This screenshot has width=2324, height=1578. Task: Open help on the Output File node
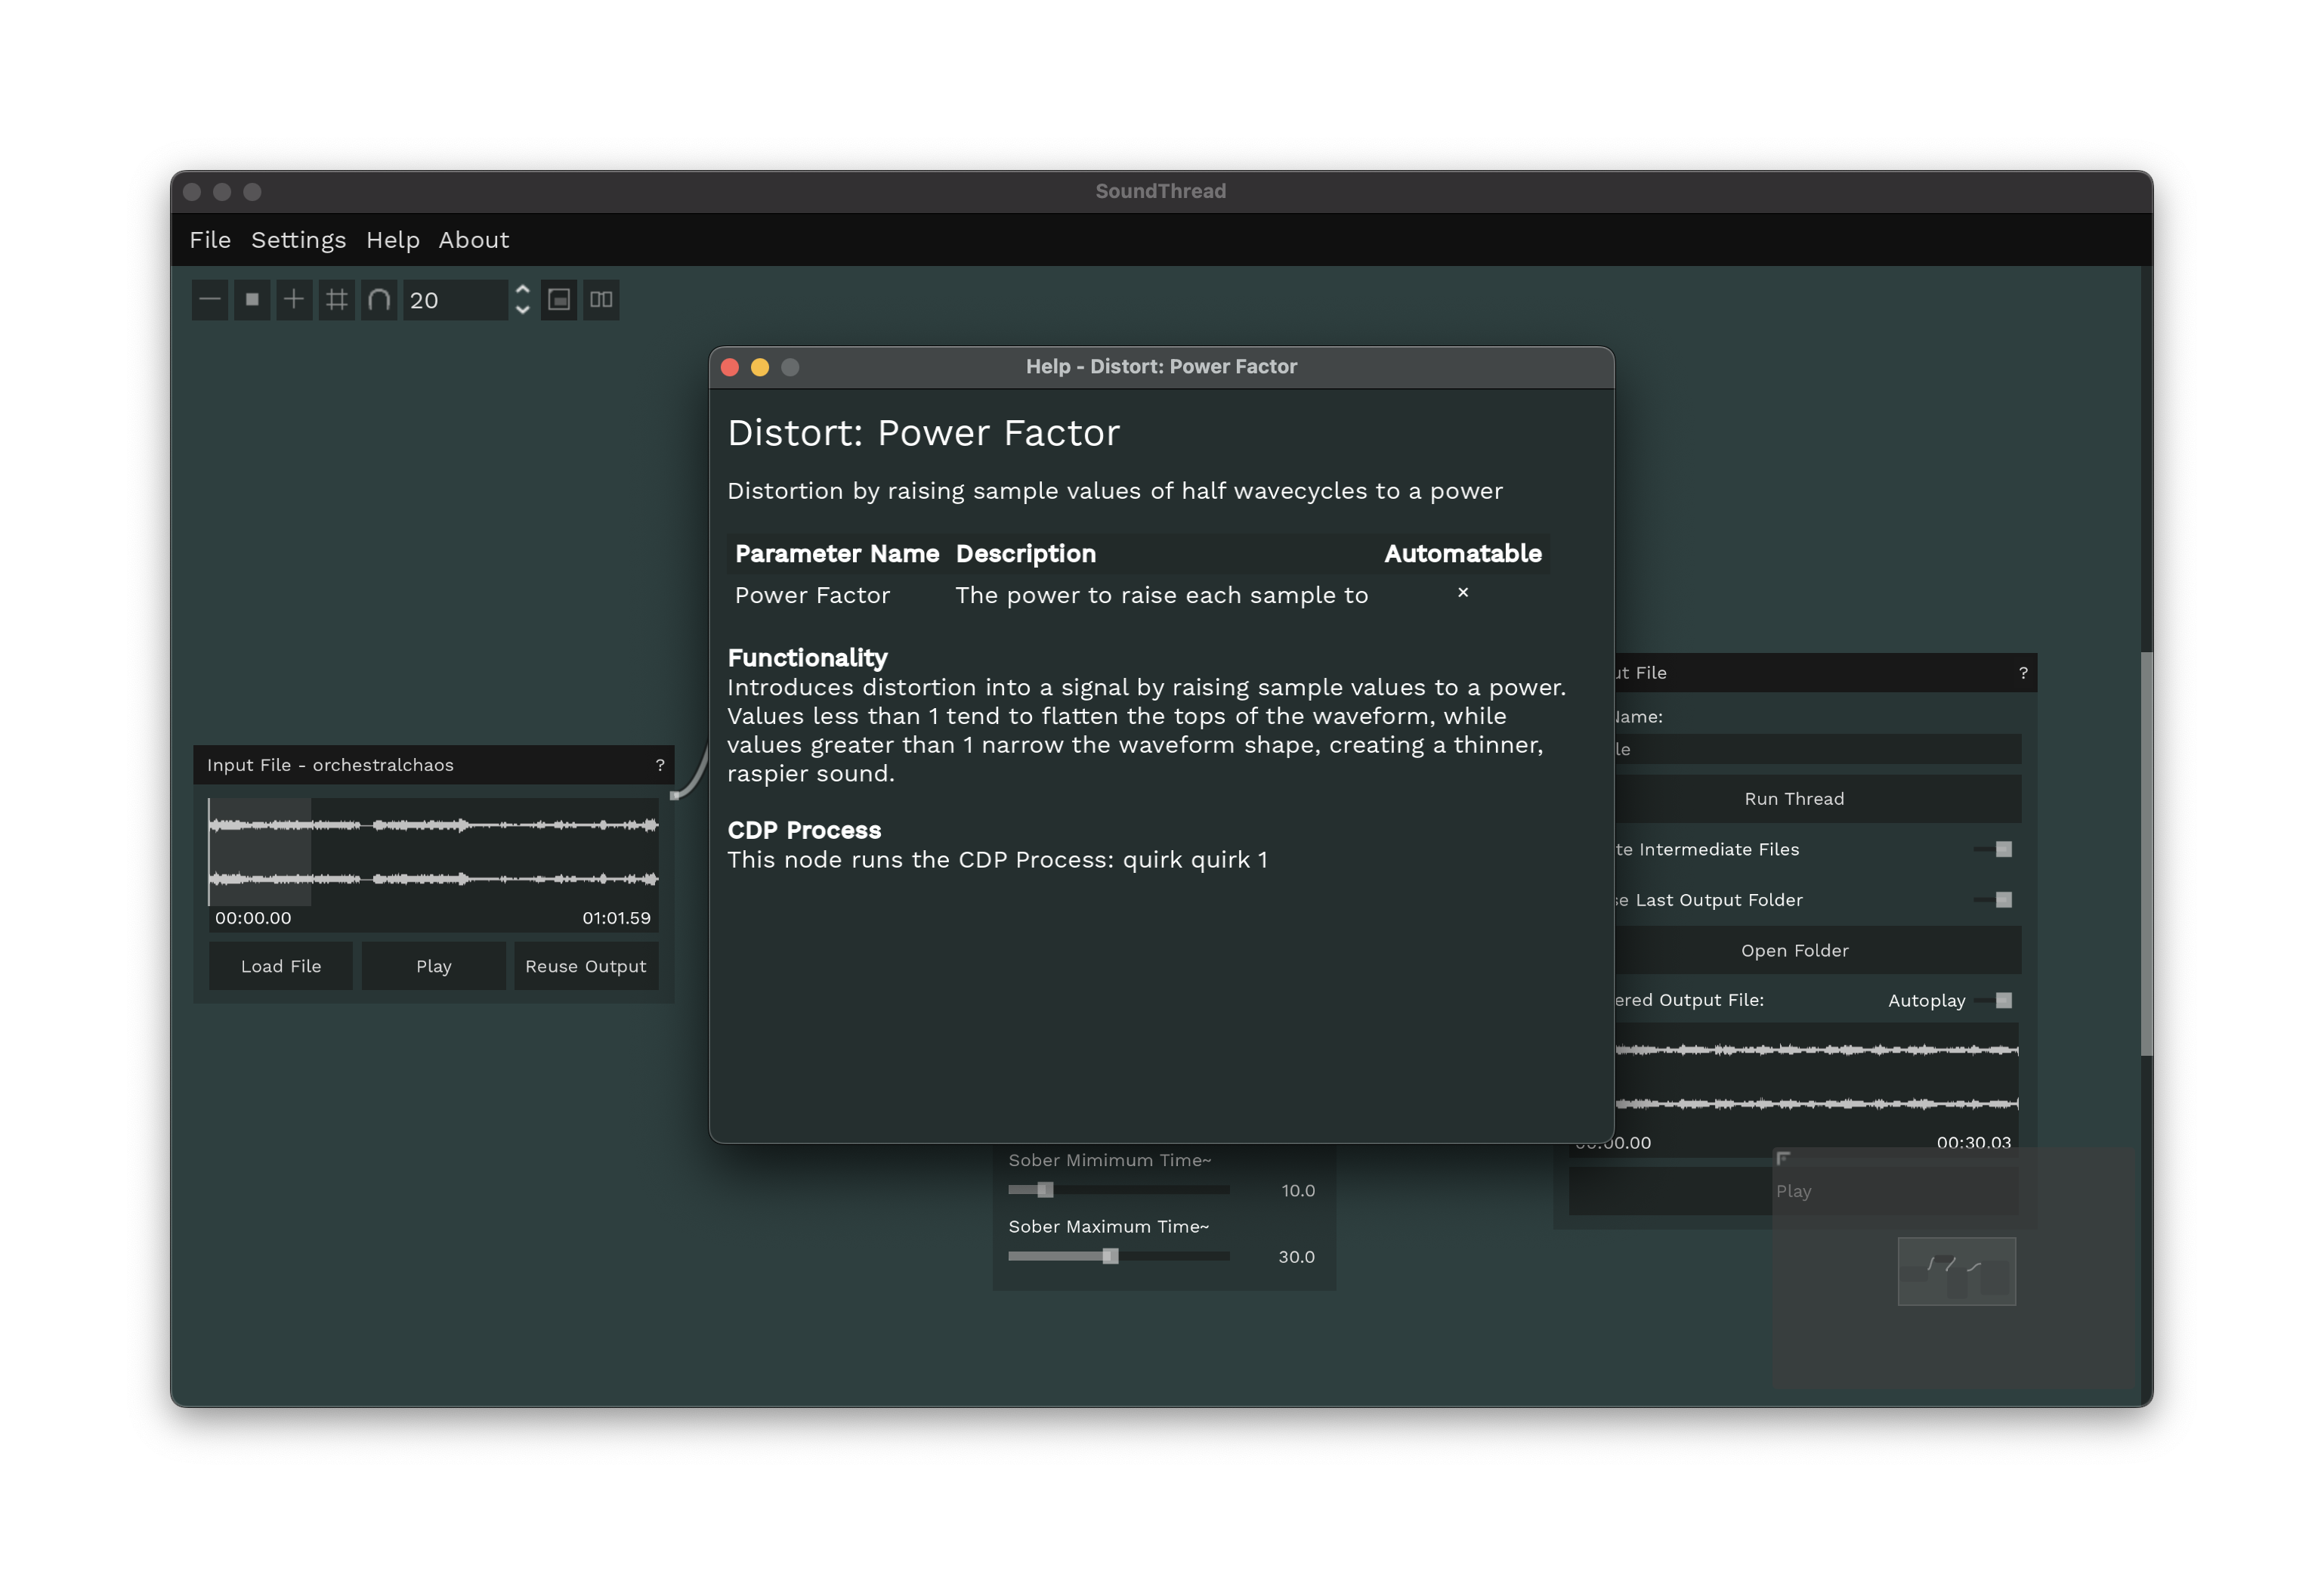click(2023, 673)
